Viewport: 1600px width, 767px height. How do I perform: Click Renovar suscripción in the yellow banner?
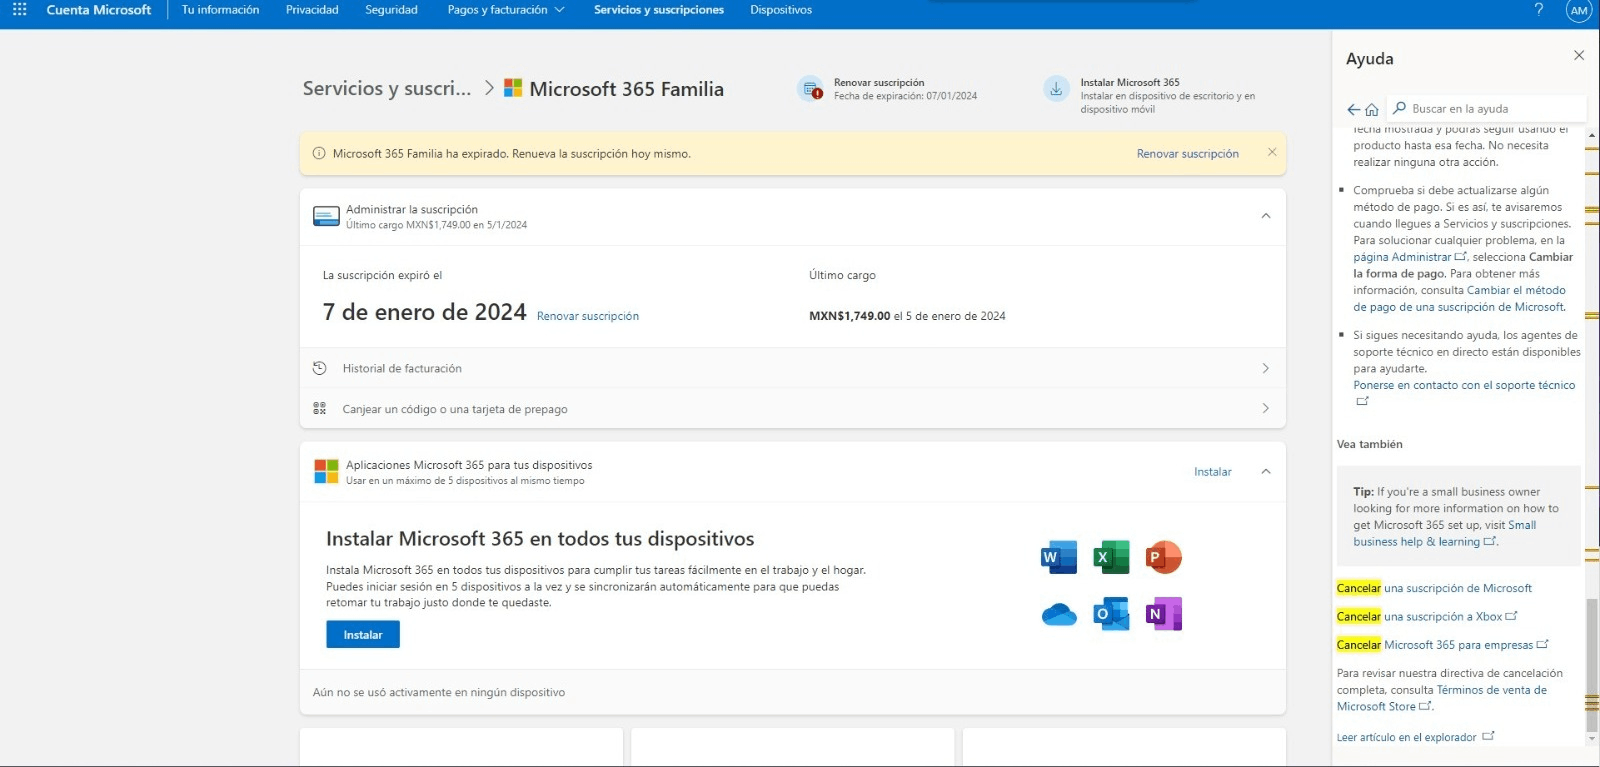click(1187, 154)
